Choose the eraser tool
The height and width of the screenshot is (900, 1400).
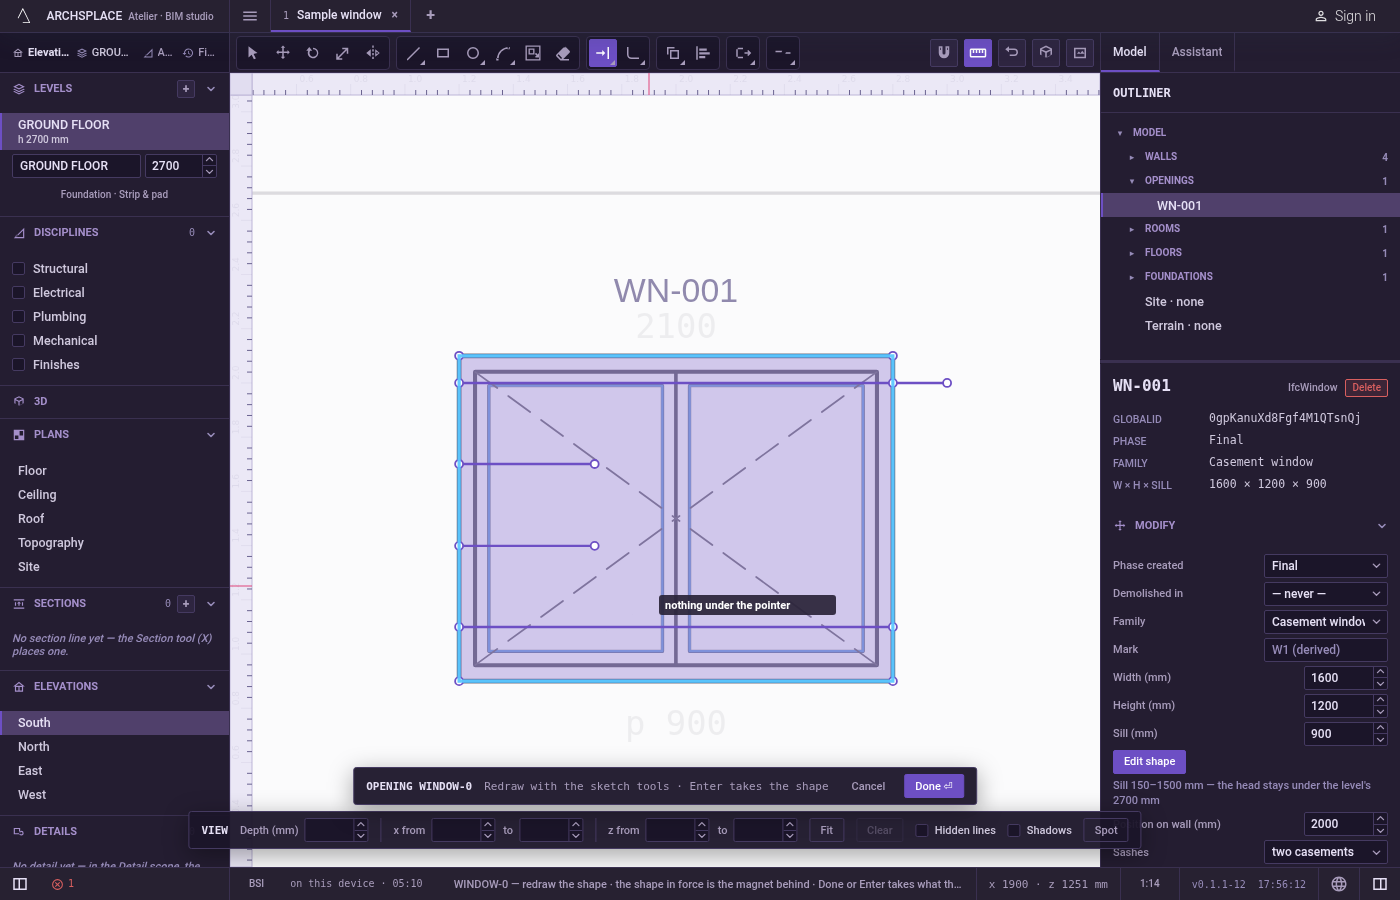(x=563, y=53)
